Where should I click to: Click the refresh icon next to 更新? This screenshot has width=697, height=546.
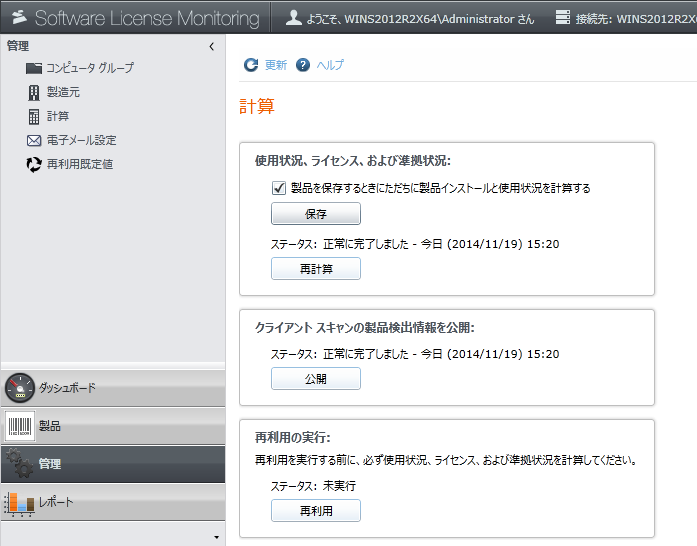(251, 65)
